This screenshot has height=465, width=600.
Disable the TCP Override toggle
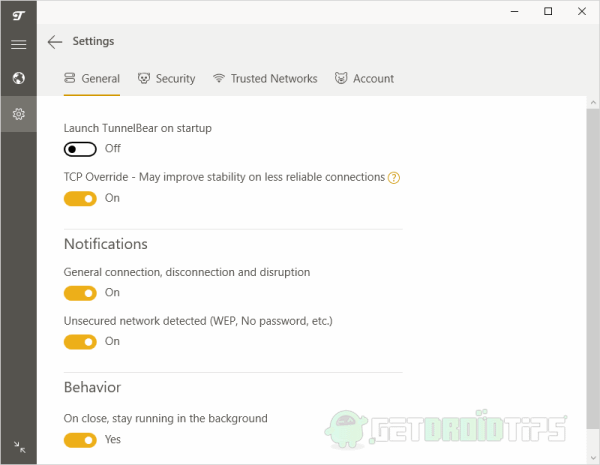80,199
